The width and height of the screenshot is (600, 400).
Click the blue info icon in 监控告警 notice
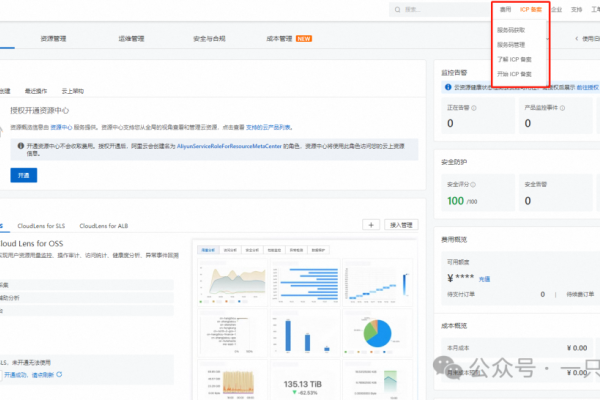click(448, 87)
